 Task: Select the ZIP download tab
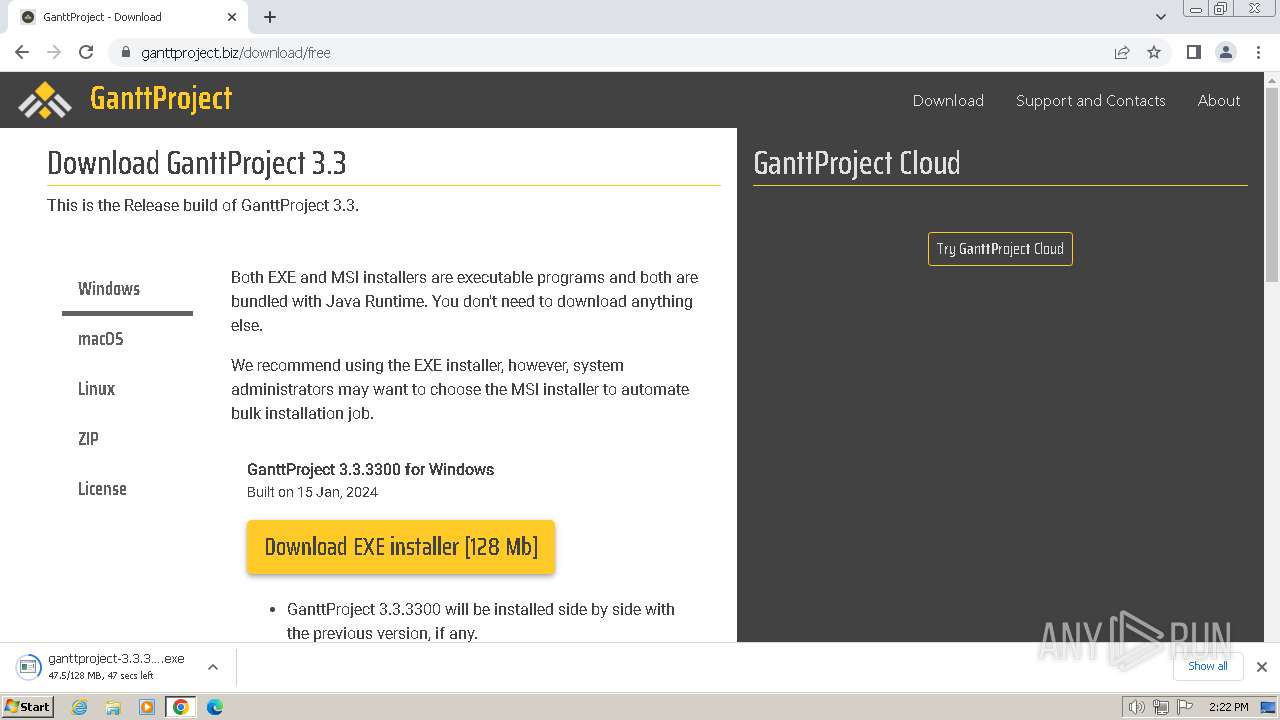pyautogui.click(x=127, y=439)
